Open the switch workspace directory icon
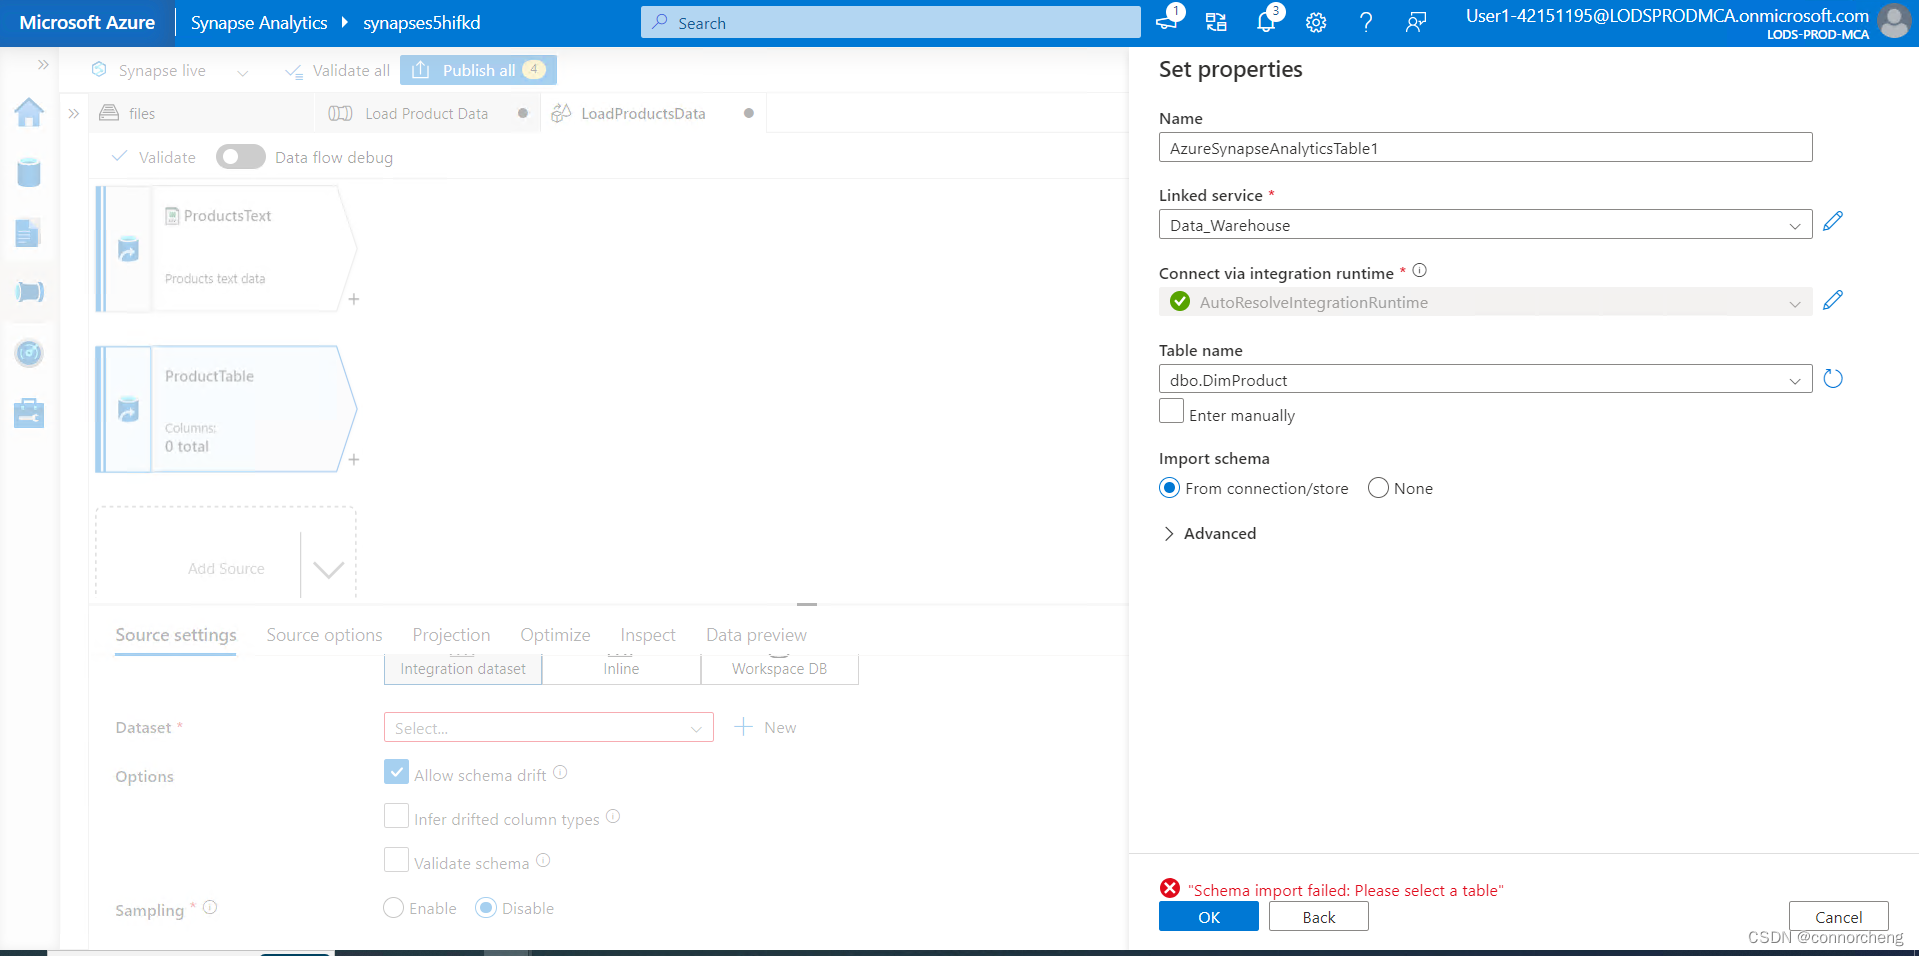The image size is (1919, 956). (x=1216, y=22)
